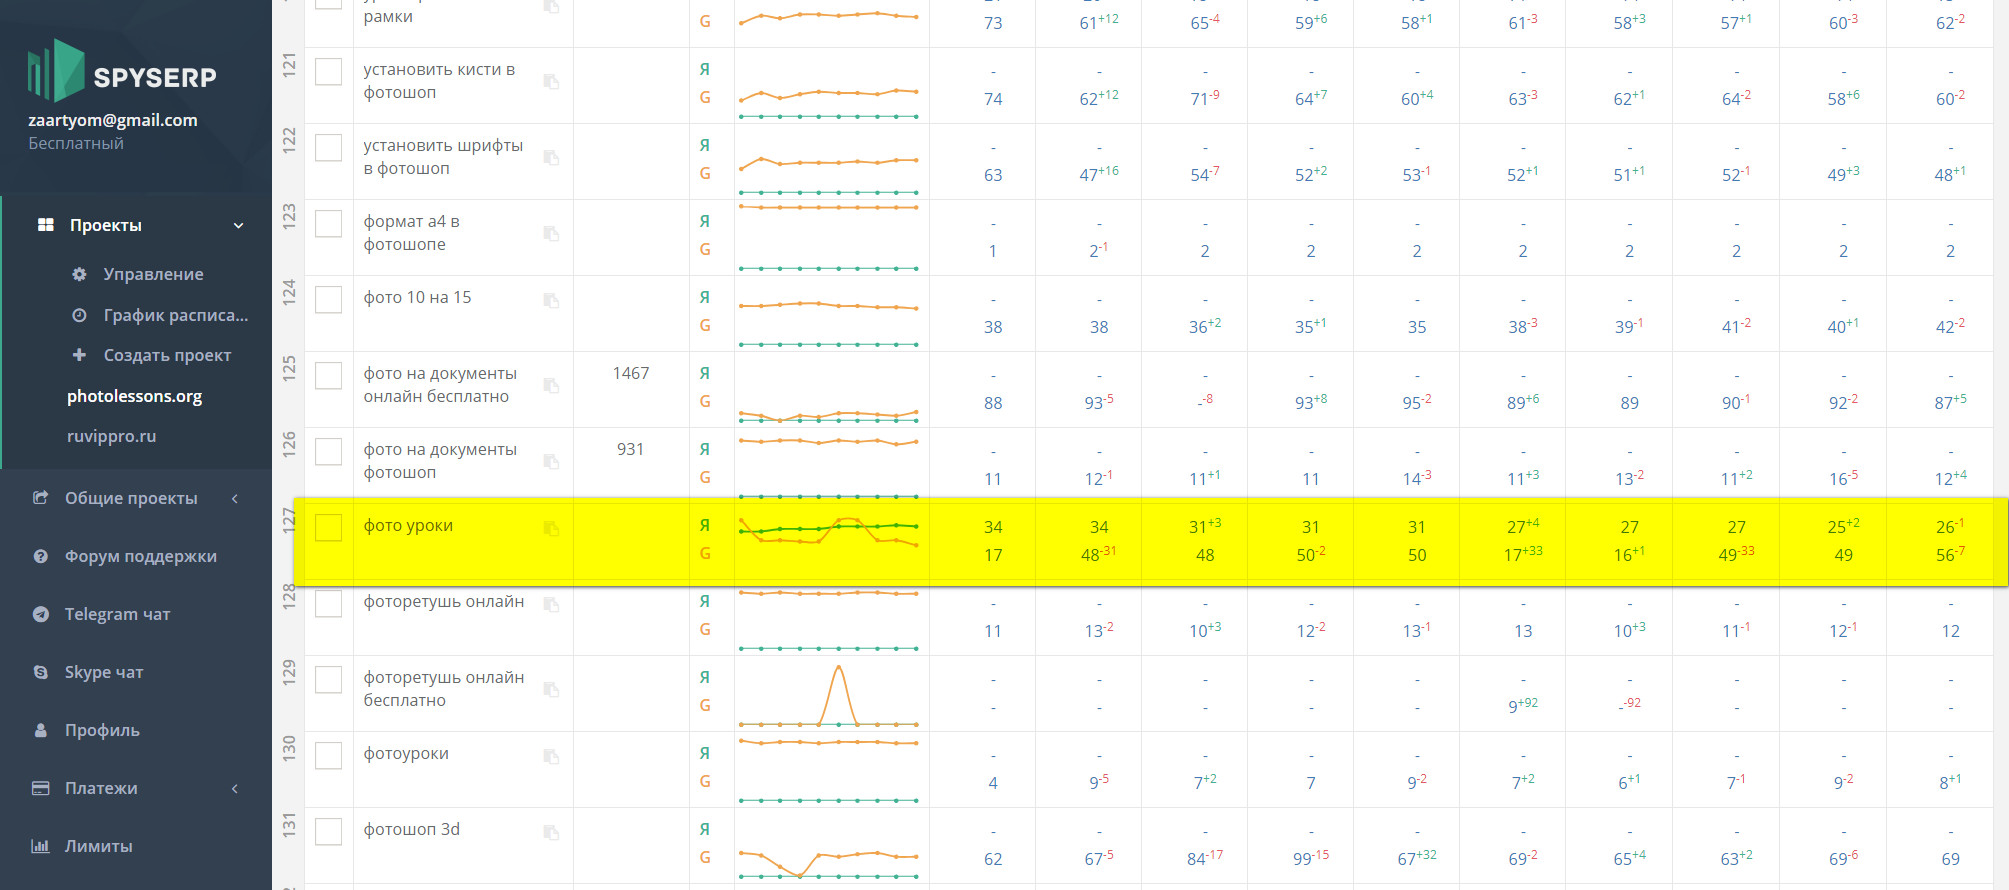Screen dimensions: 2009x890
Task: Click the Skype чат icon
Action: point(40,672)
